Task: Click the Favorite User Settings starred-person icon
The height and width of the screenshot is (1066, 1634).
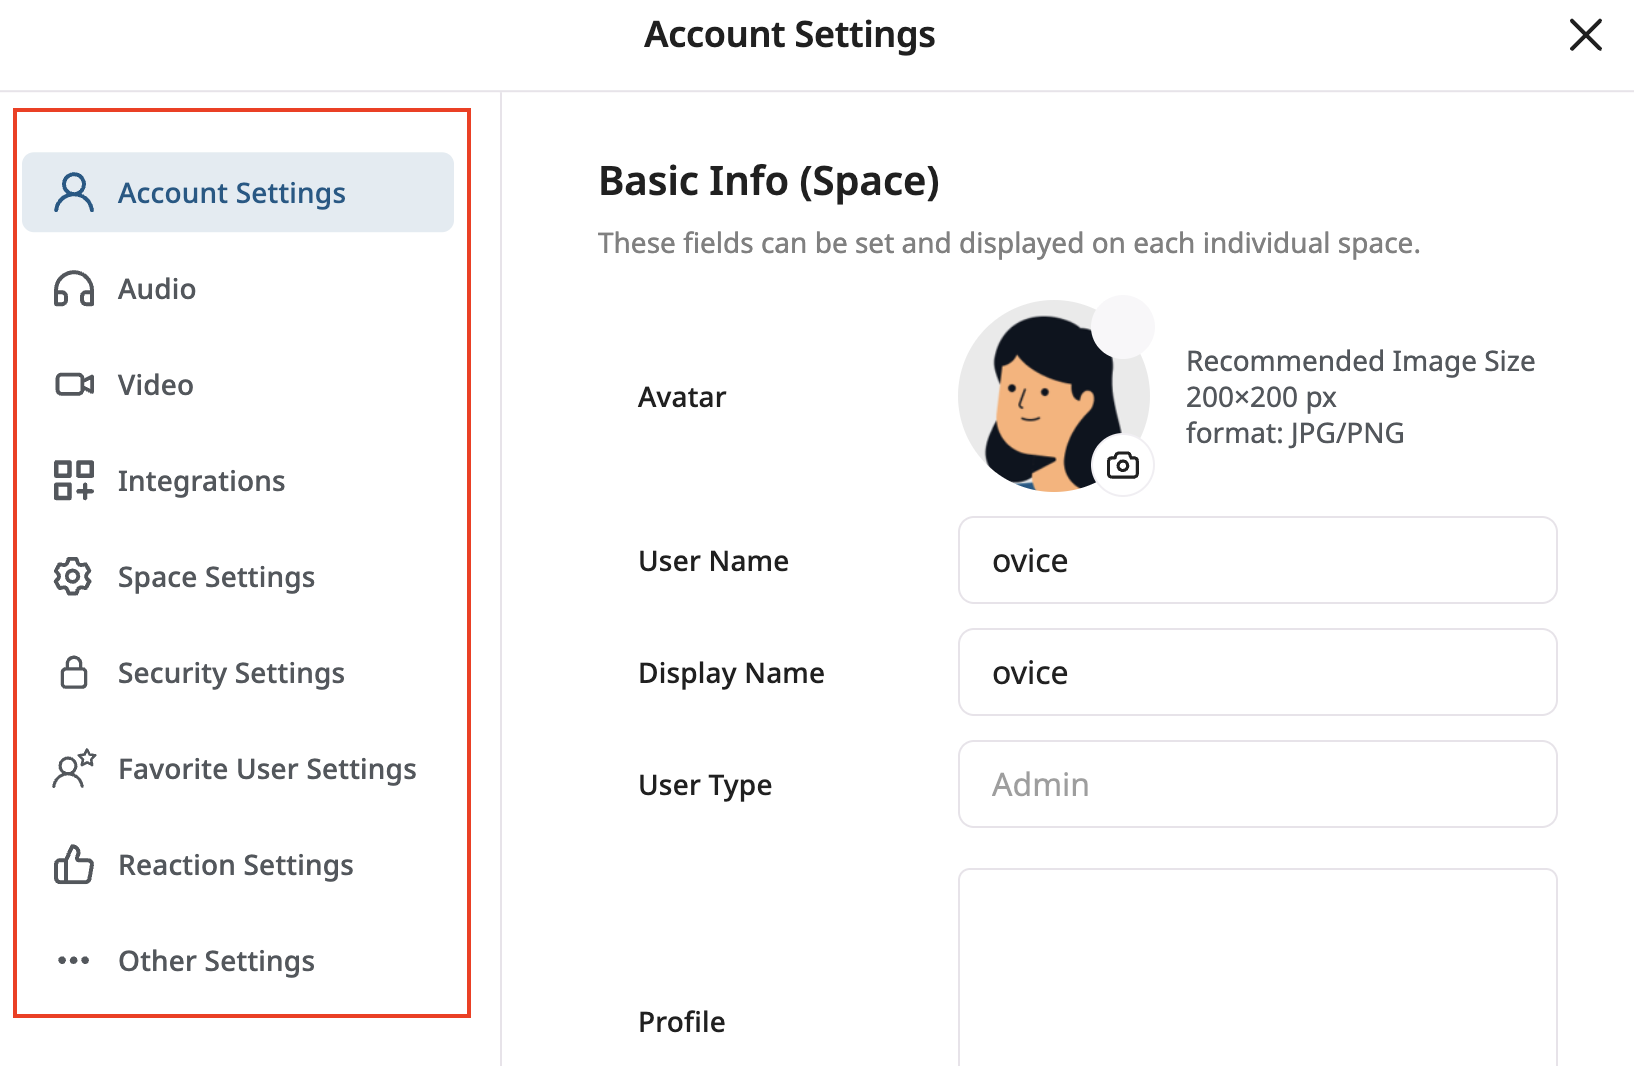Action: (x=72, y=768)
